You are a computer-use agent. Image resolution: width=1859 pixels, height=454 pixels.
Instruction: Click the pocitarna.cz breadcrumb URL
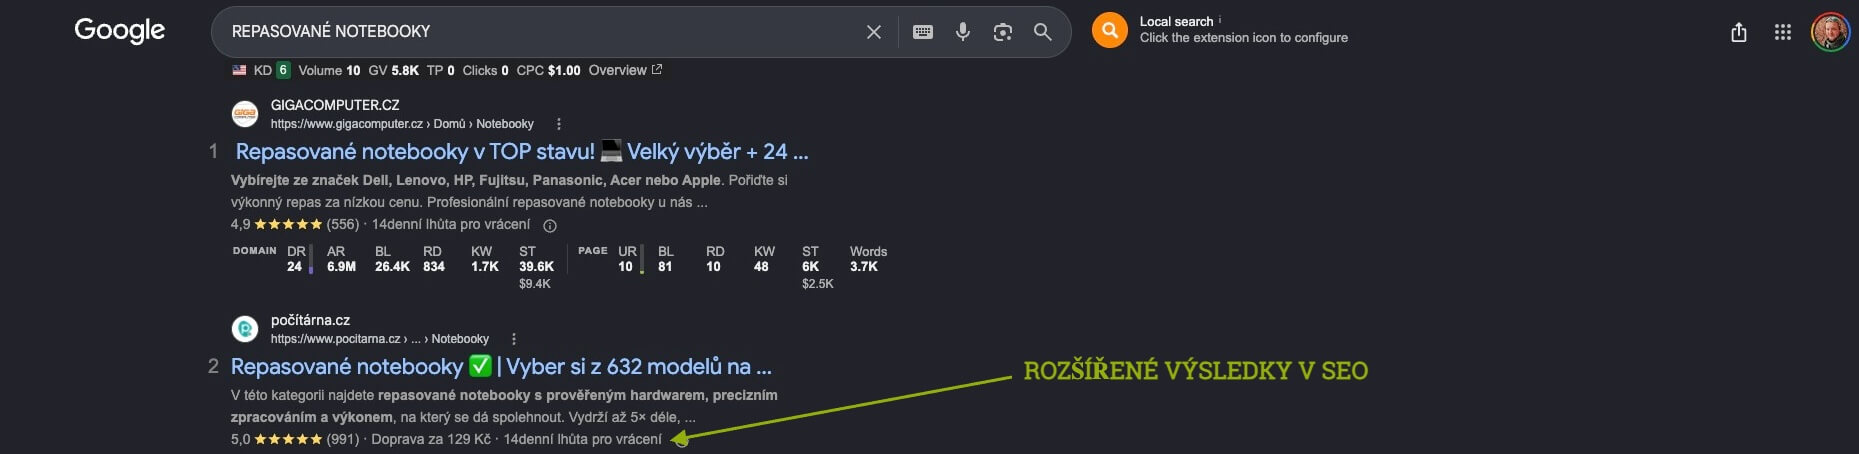(379, 339)
